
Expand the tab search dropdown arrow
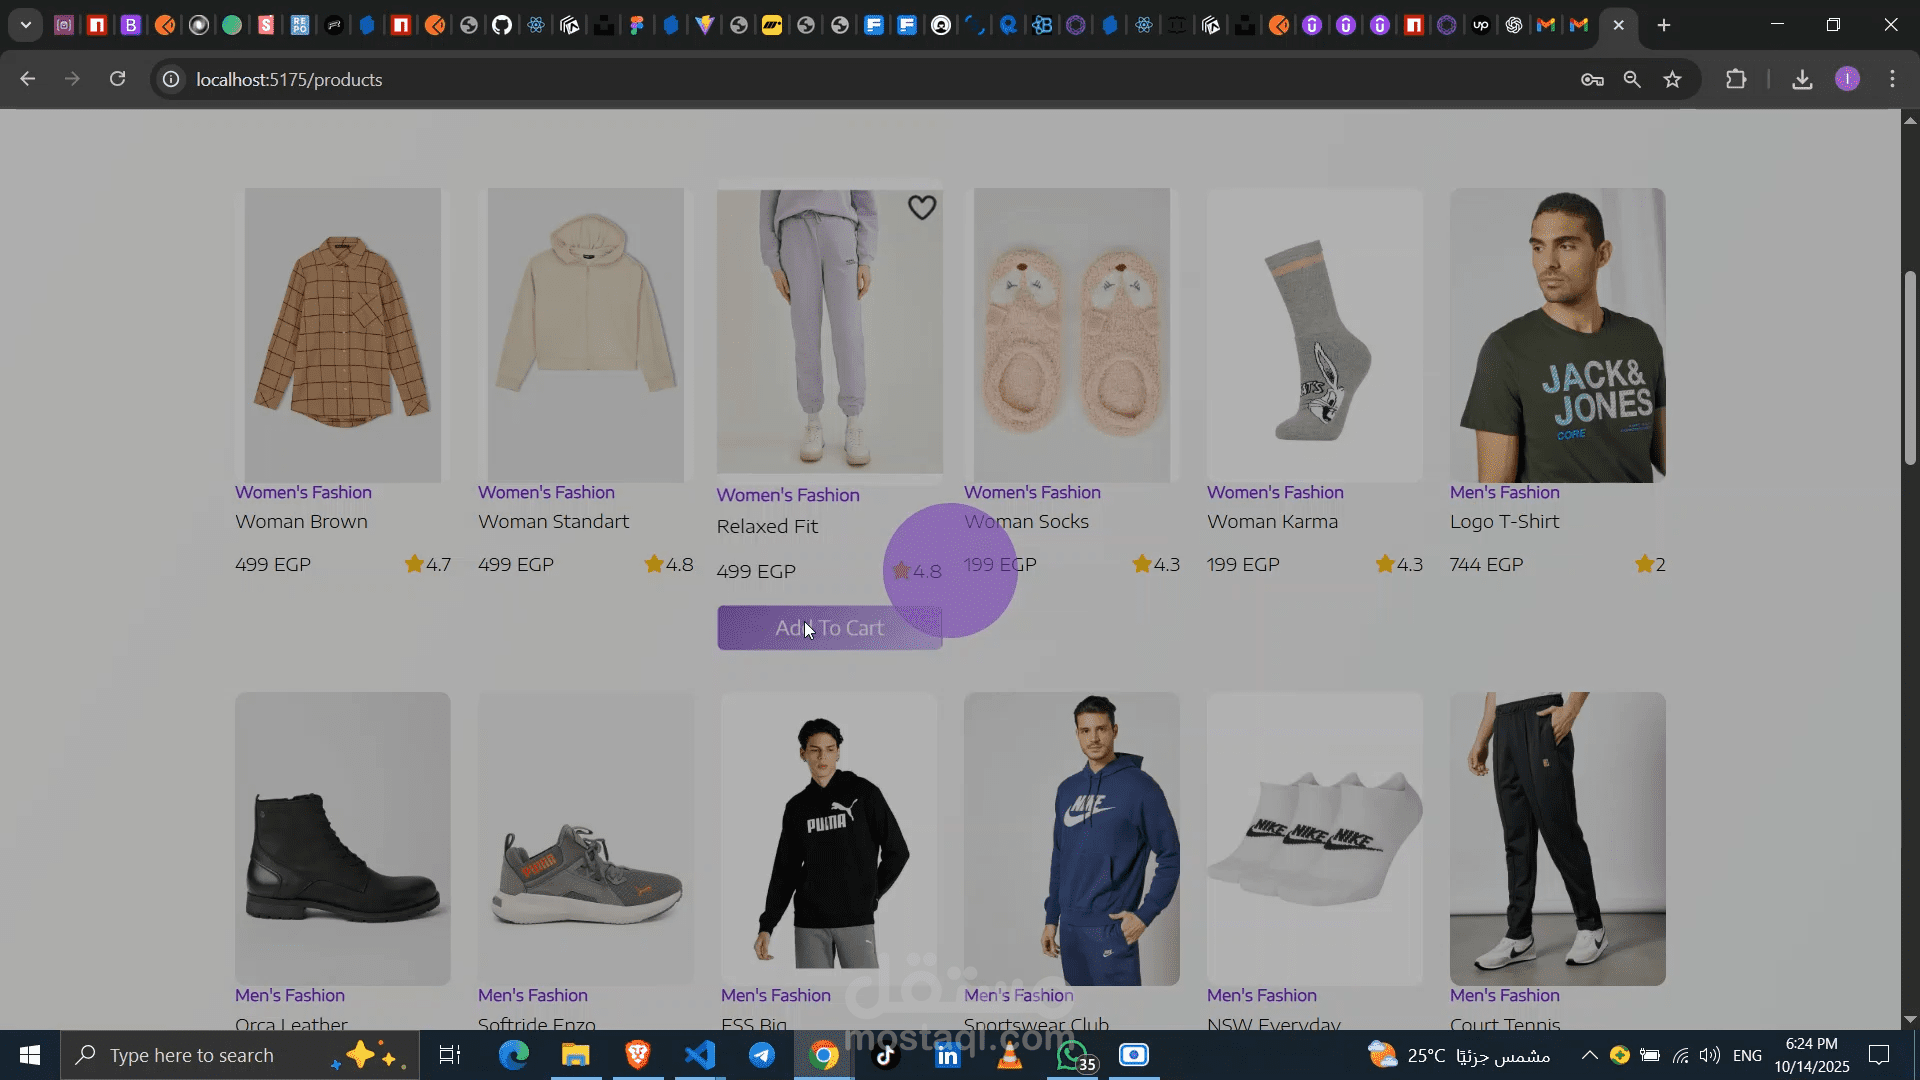26,25
